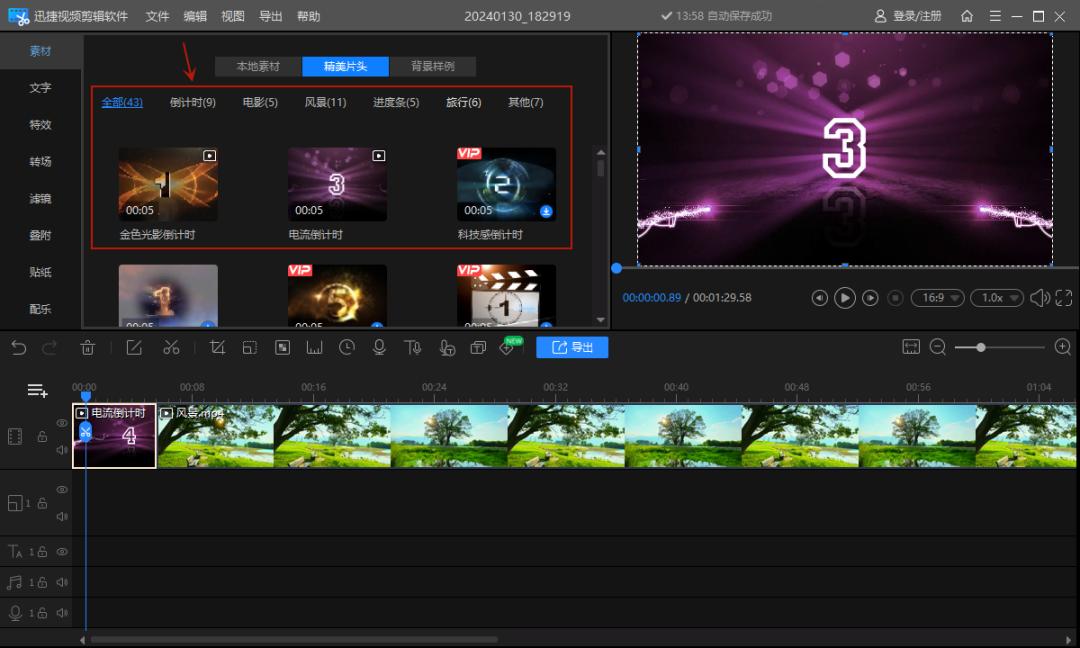
Task: Click the blue 导出 export button
Action: pos(572,347)
